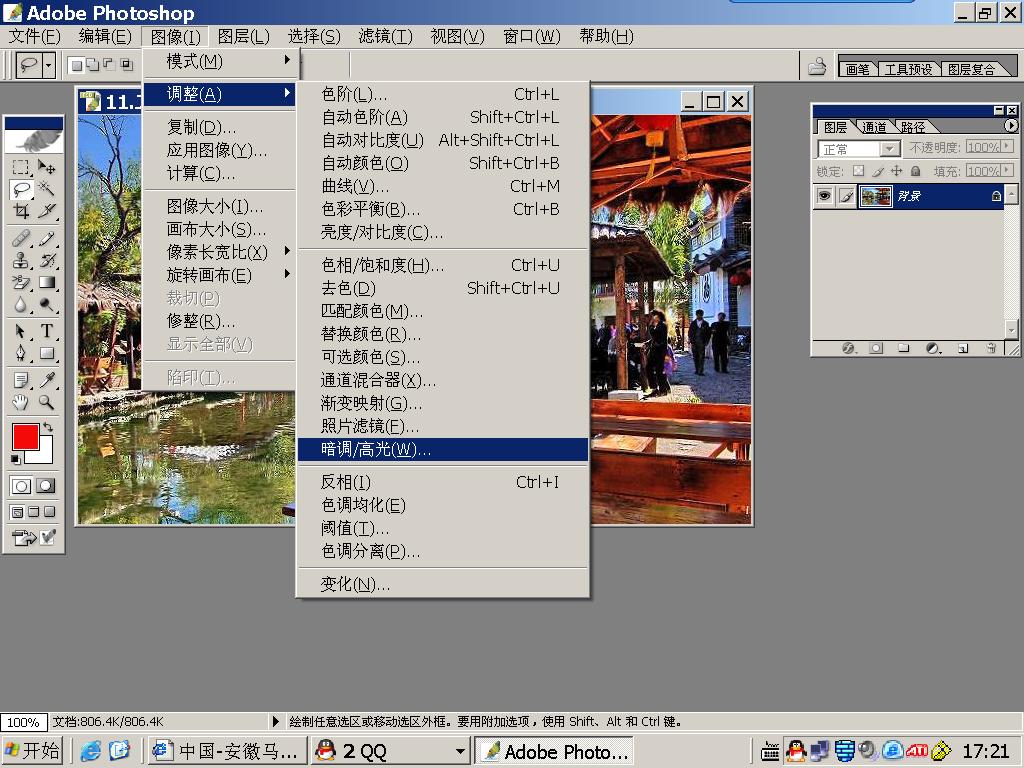Viewport: 1024px width, 768px height.
Task: Select the 'Add to selection' mode option
Action: 91,65
